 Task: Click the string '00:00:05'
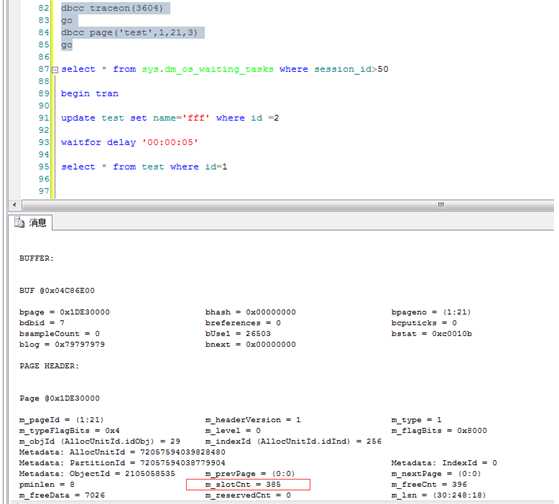click(170, 143)
